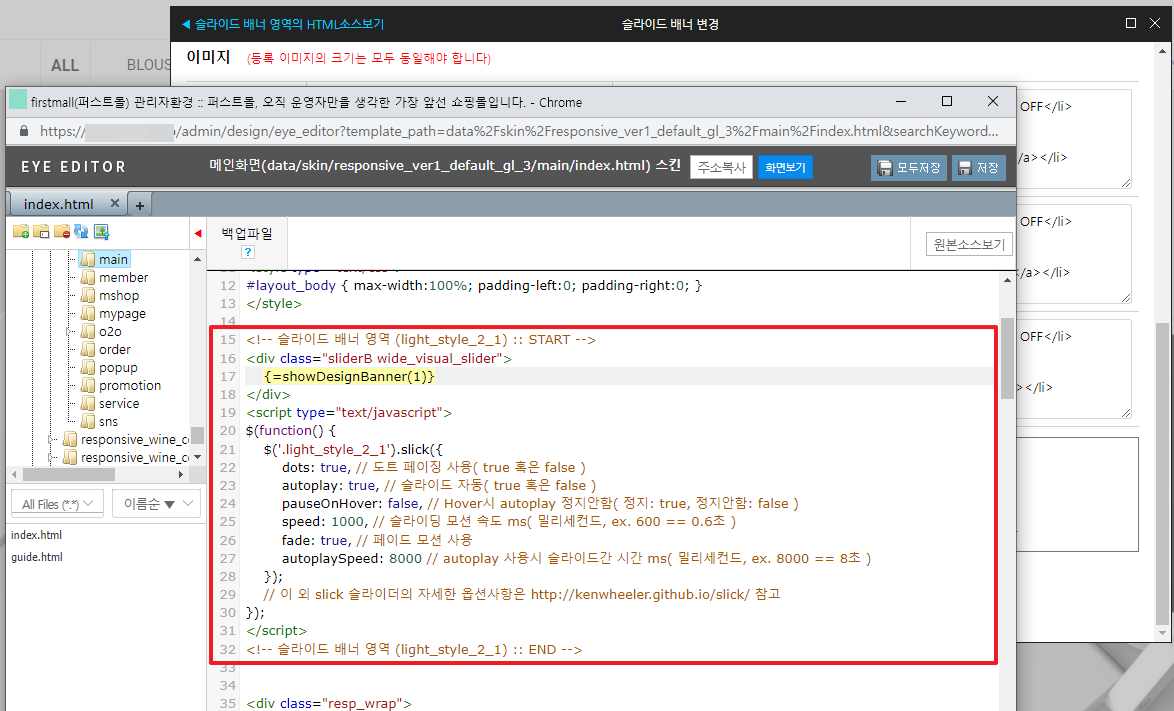
Task: Click the folder properties icon beside new folder
Action: point(41,232)
